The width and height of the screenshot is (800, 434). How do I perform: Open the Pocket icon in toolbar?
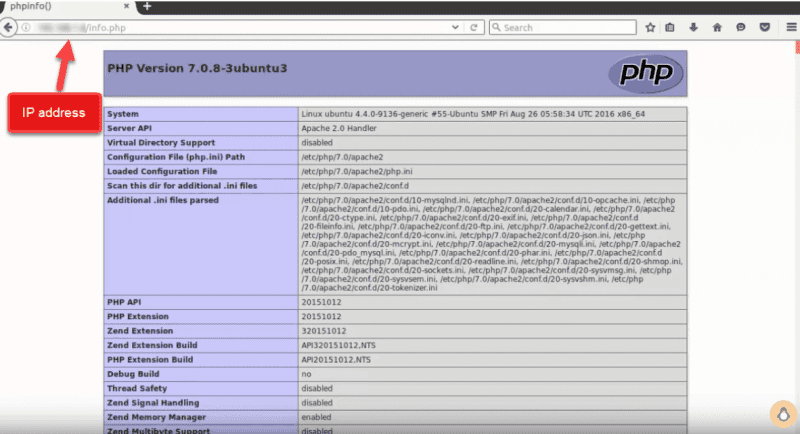764,28
